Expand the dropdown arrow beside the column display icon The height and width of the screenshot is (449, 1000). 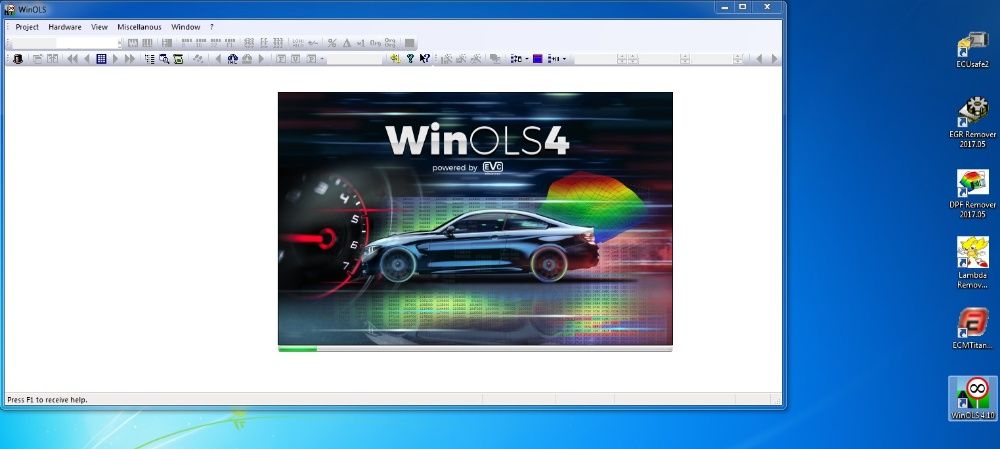tap(564, 59)
